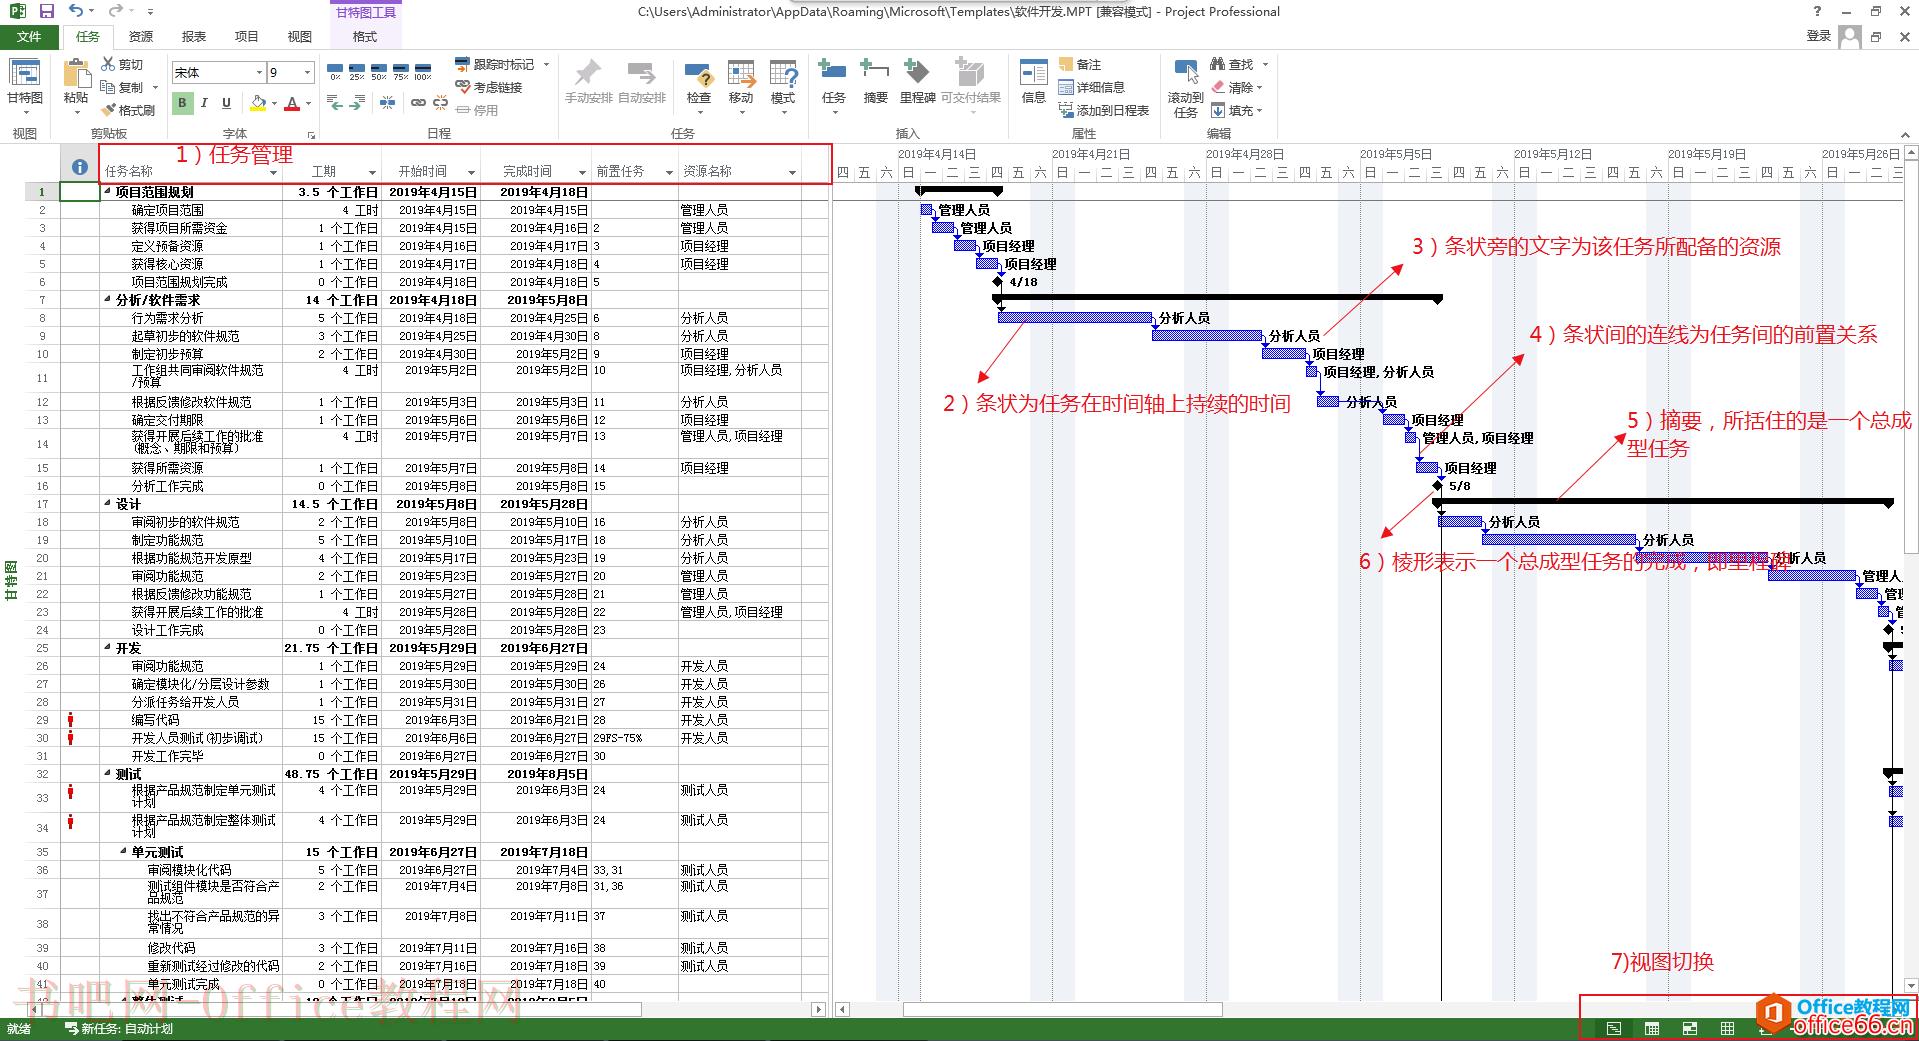Collapse the ribbon with the caret
The height and width of the screenshot is (1041, 1919).
[x=1905, y=134]
